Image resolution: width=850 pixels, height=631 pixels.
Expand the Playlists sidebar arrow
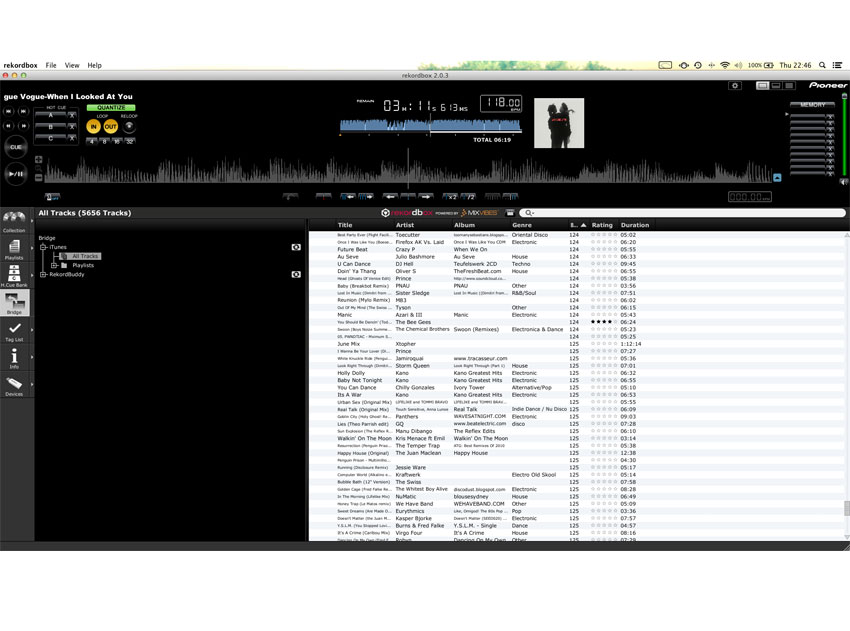(32, 249)
